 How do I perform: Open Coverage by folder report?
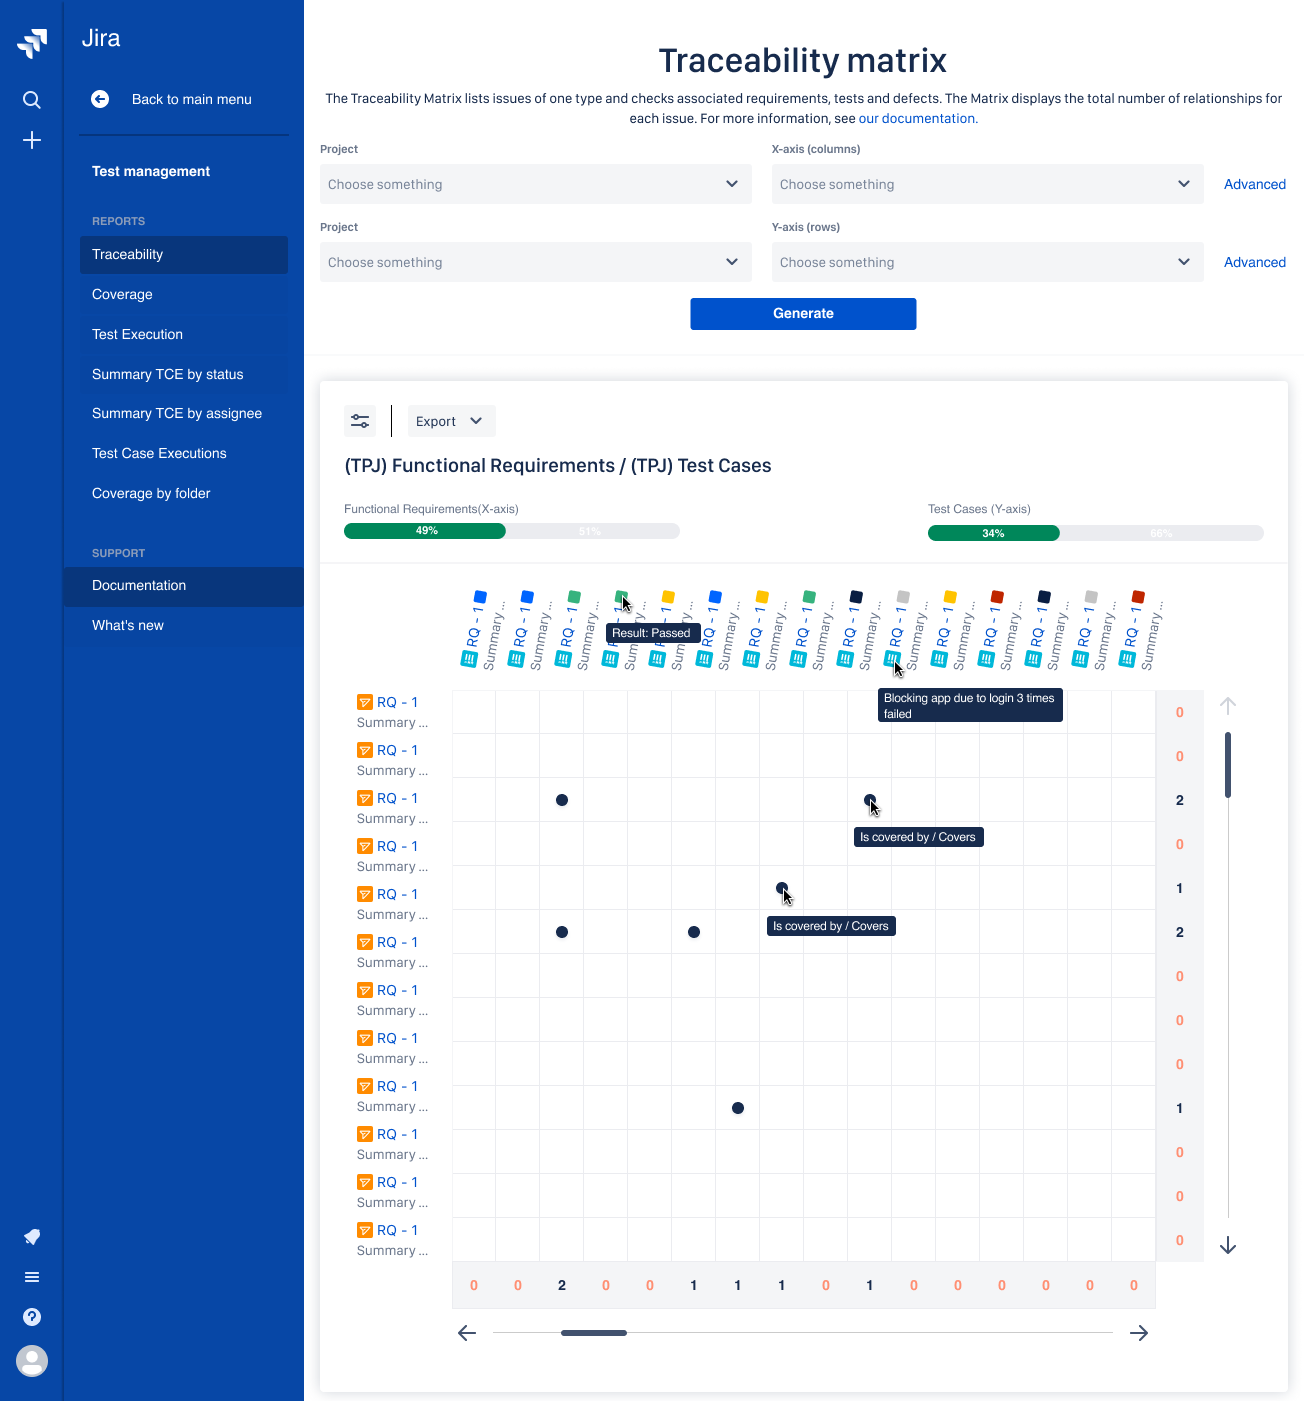coord(184,494)
